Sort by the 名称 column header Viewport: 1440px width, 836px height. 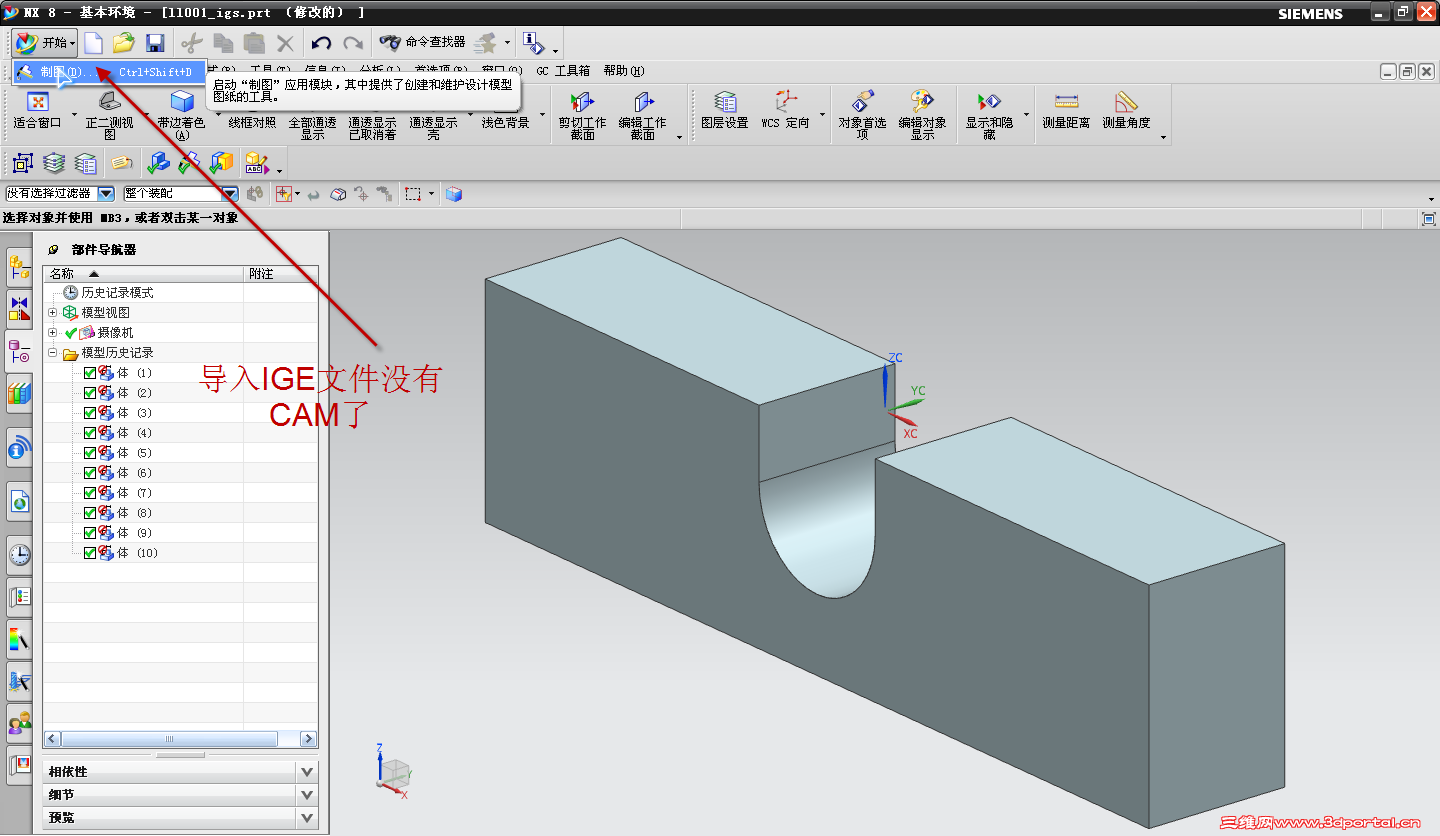144,273
